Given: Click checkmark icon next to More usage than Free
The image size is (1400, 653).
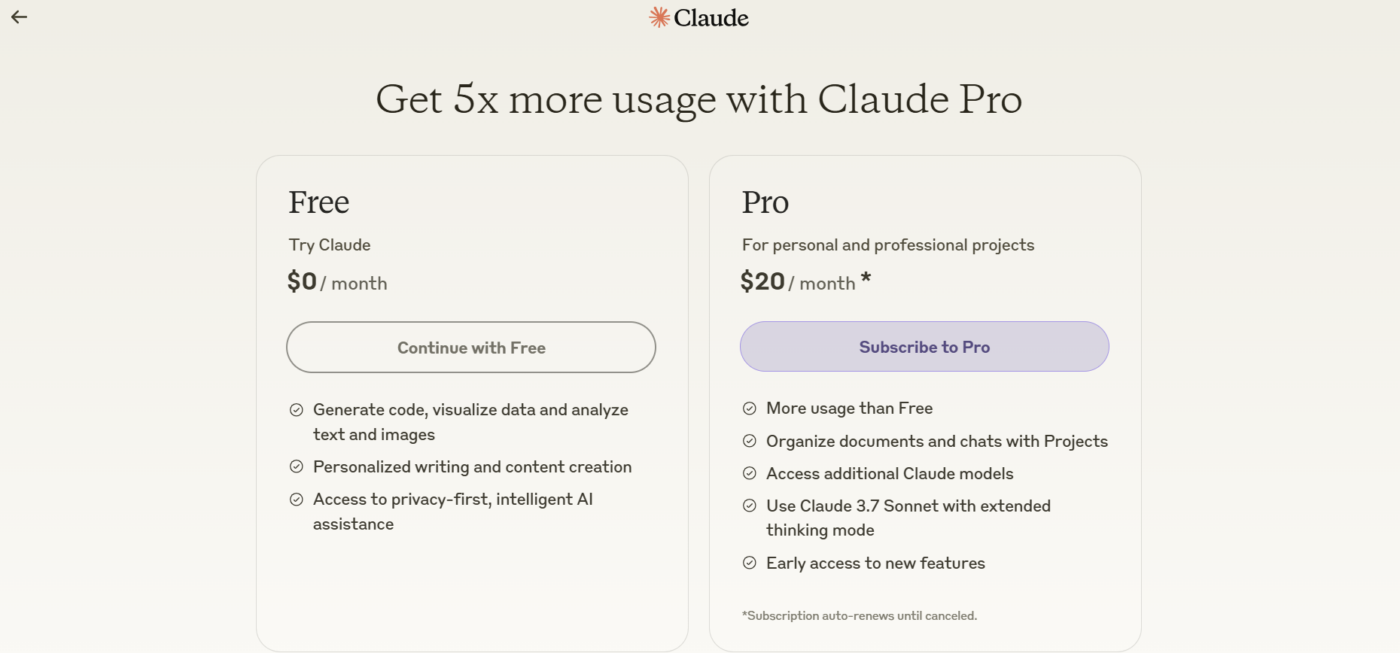Looking at the screenshot, I should (749, 408).
